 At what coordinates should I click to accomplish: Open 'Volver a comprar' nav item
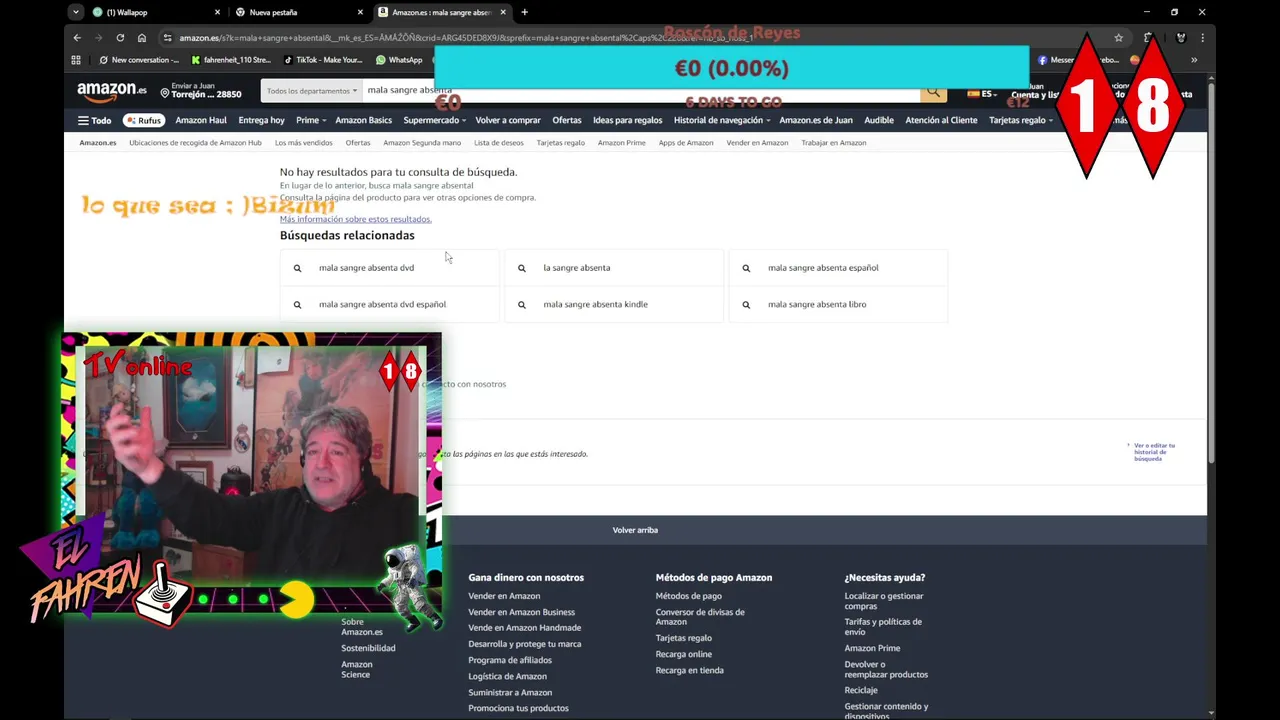[508, 120]
